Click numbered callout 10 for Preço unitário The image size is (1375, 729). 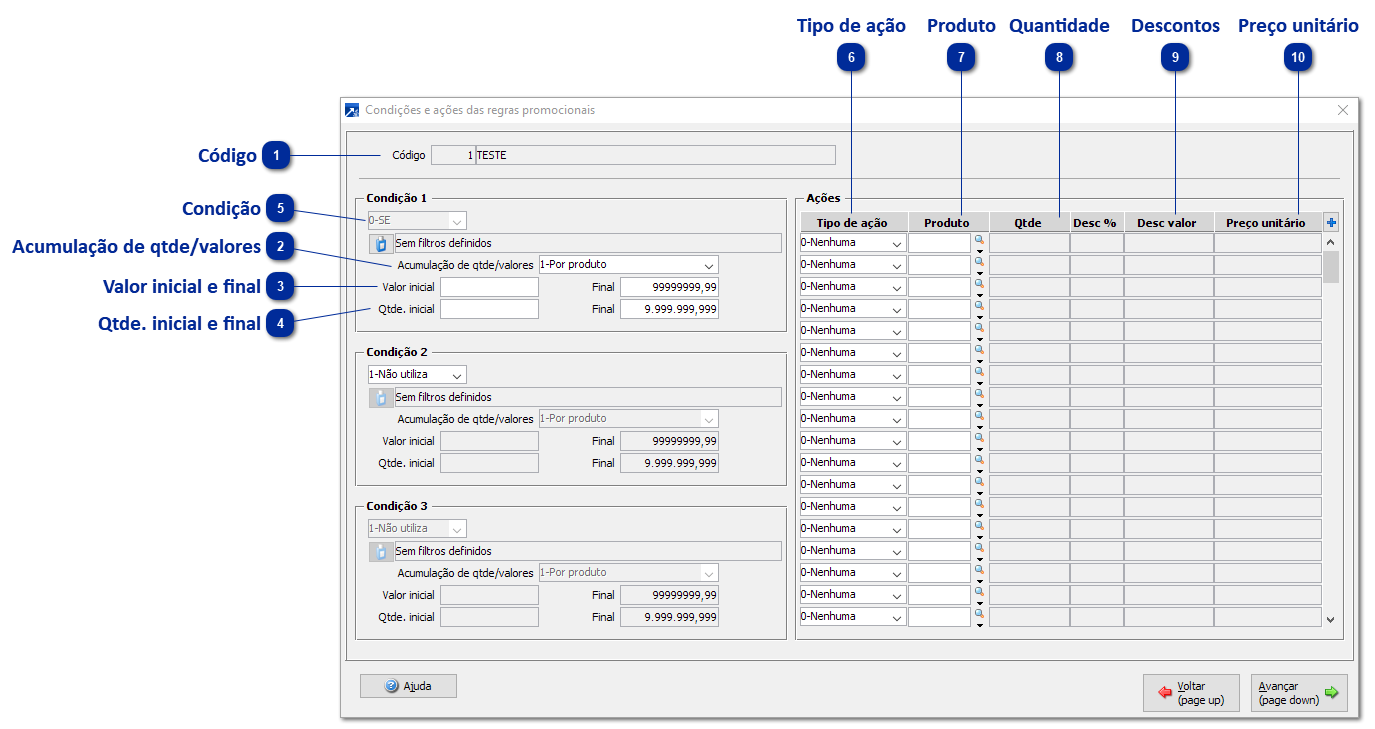(1297, 58)
